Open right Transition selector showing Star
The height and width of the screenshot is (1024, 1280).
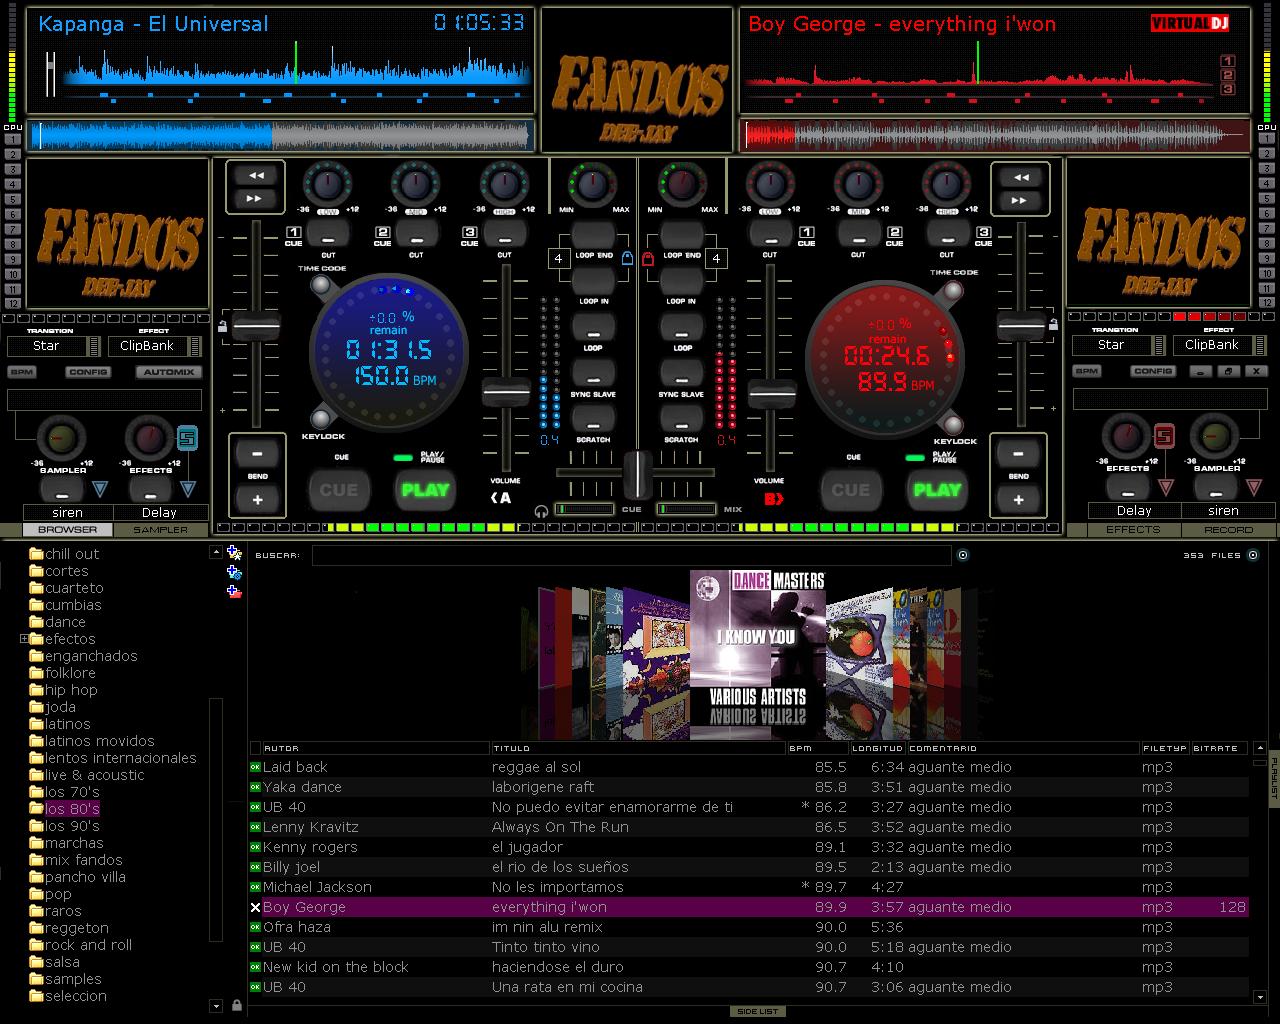1118,345
